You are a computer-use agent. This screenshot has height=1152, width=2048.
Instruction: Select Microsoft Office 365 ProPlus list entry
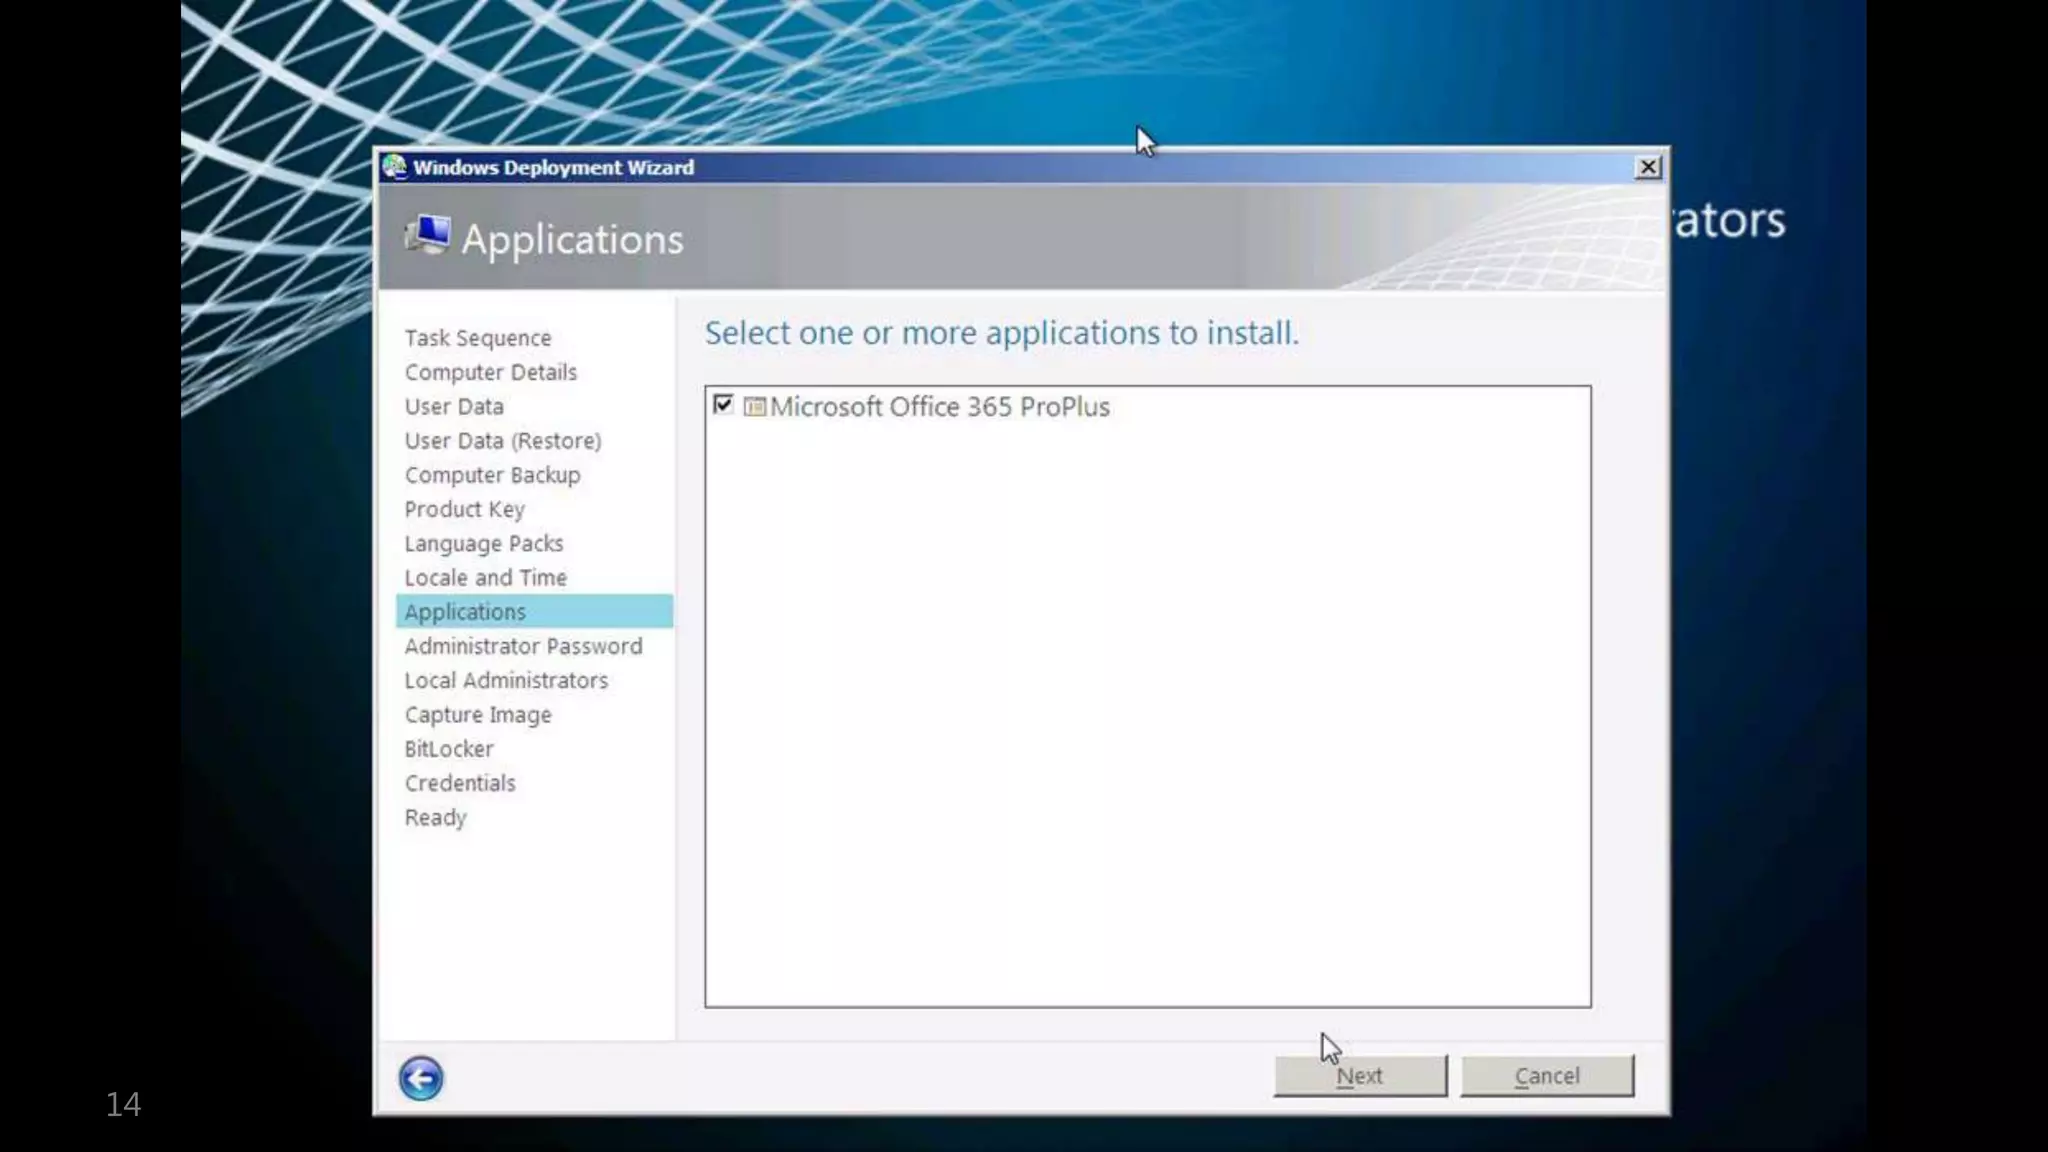tap(939, 407)
